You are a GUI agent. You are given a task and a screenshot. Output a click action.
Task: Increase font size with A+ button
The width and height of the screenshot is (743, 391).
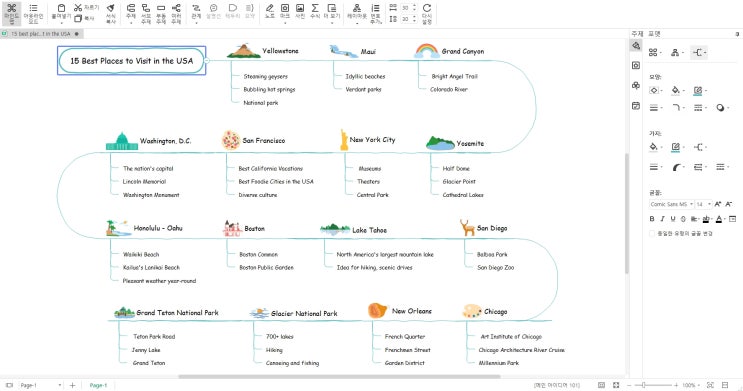coord(718,204)
